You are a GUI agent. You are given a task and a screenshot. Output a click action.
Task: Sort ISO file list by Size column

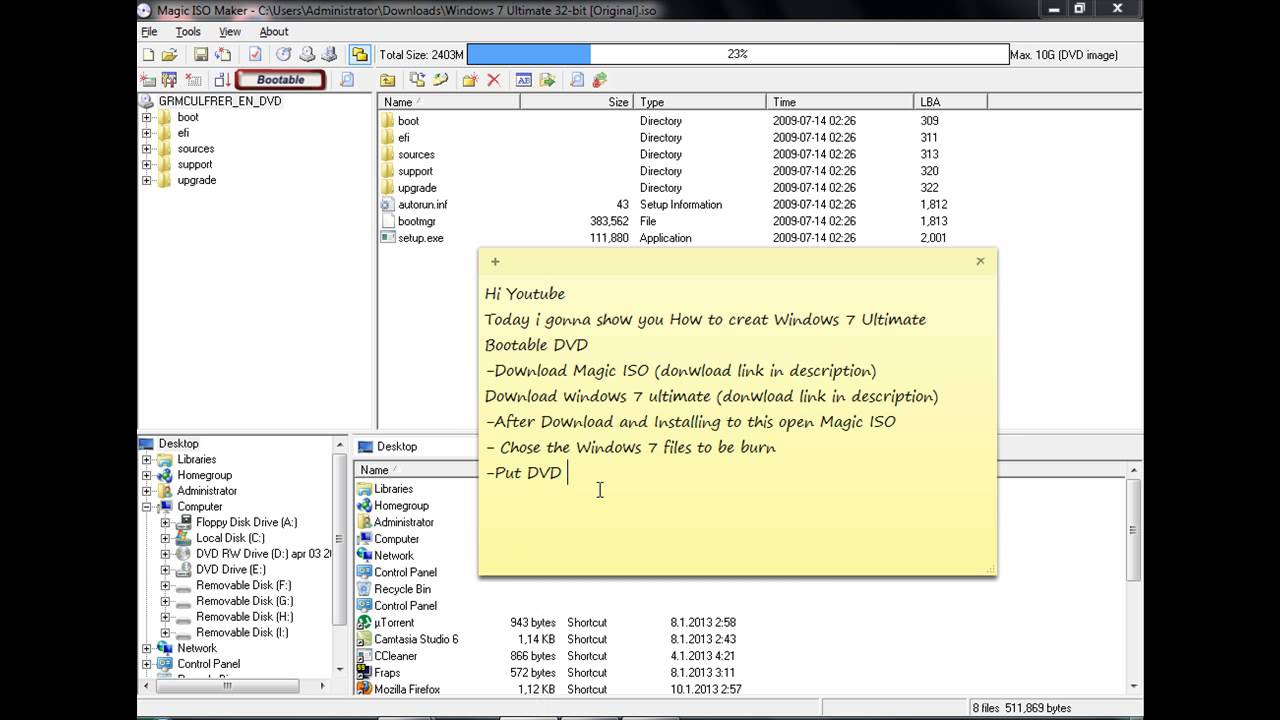point(577,102)
